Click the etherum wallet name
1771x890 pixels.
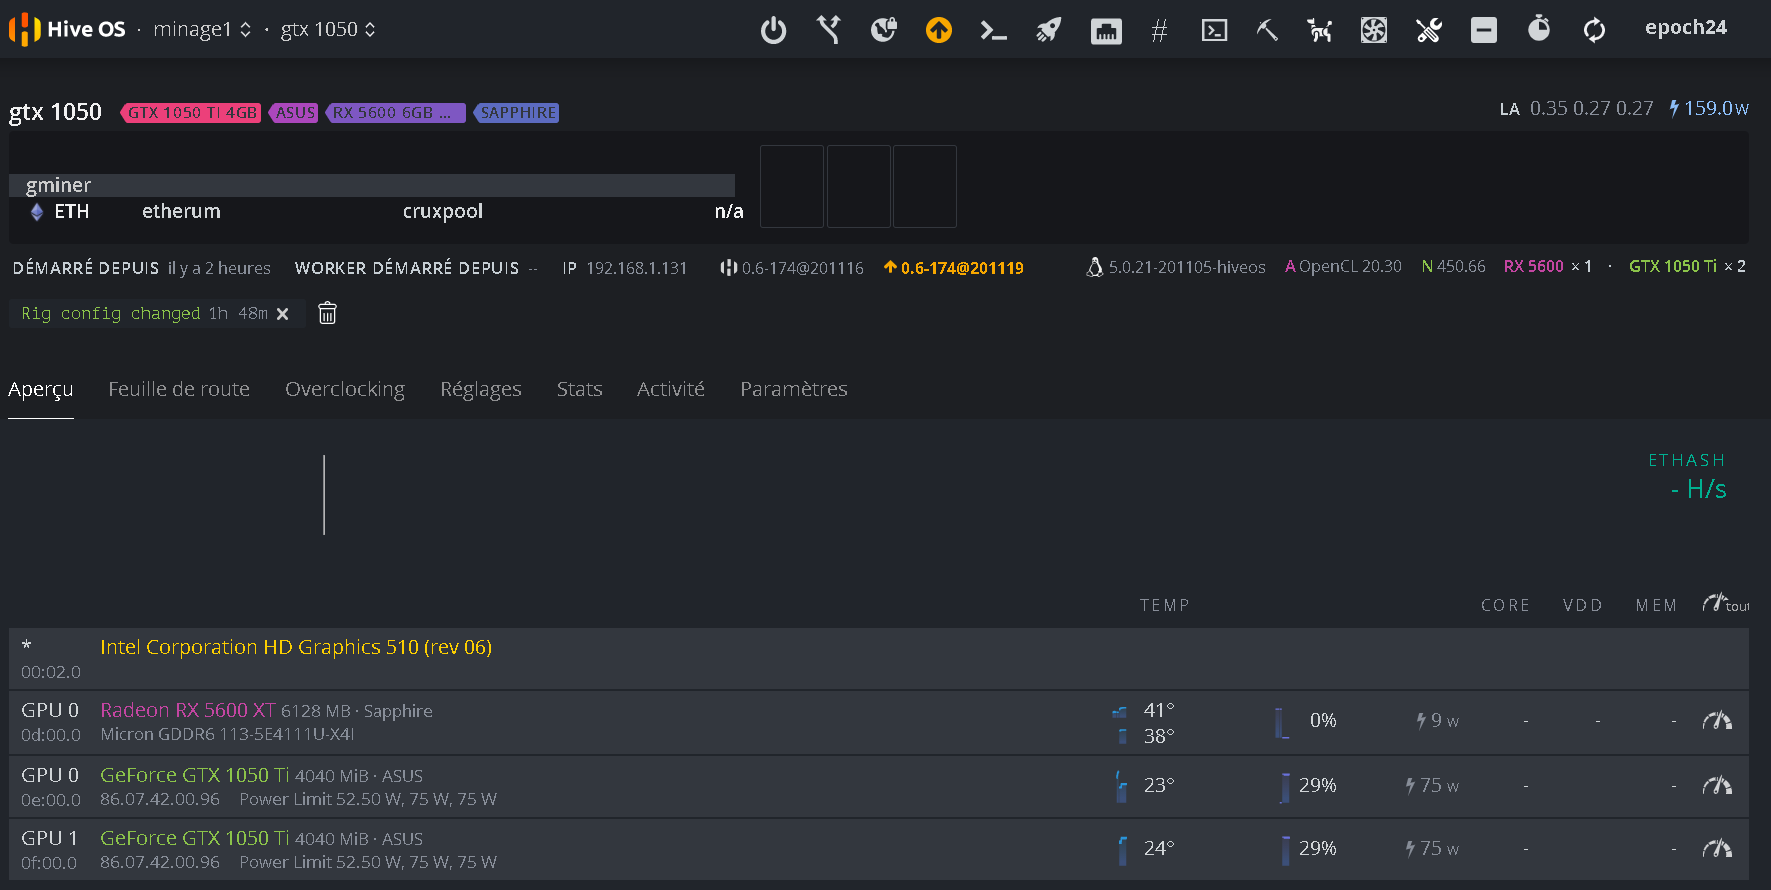click(x=181, y=211)
